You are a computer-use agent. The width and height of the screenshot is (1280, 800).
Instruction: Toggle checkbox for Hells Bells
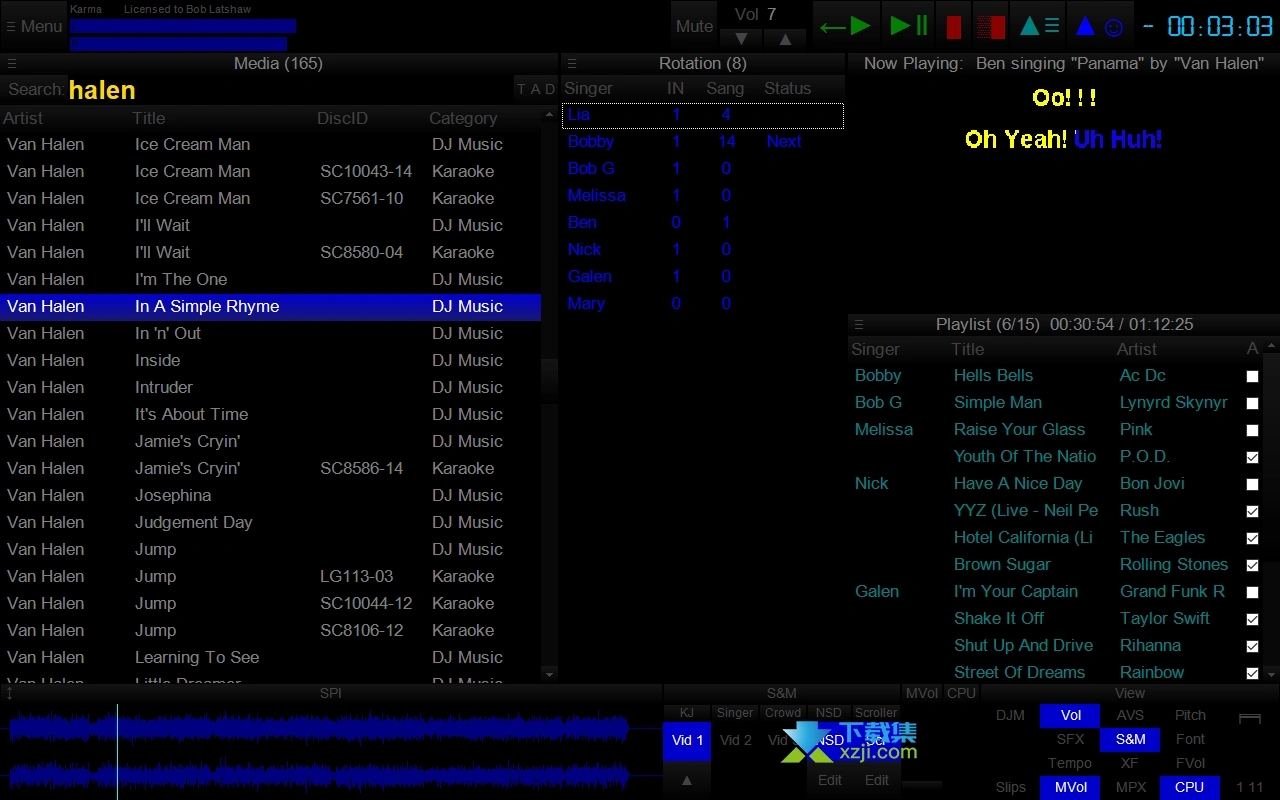(x=1252, y=377)
